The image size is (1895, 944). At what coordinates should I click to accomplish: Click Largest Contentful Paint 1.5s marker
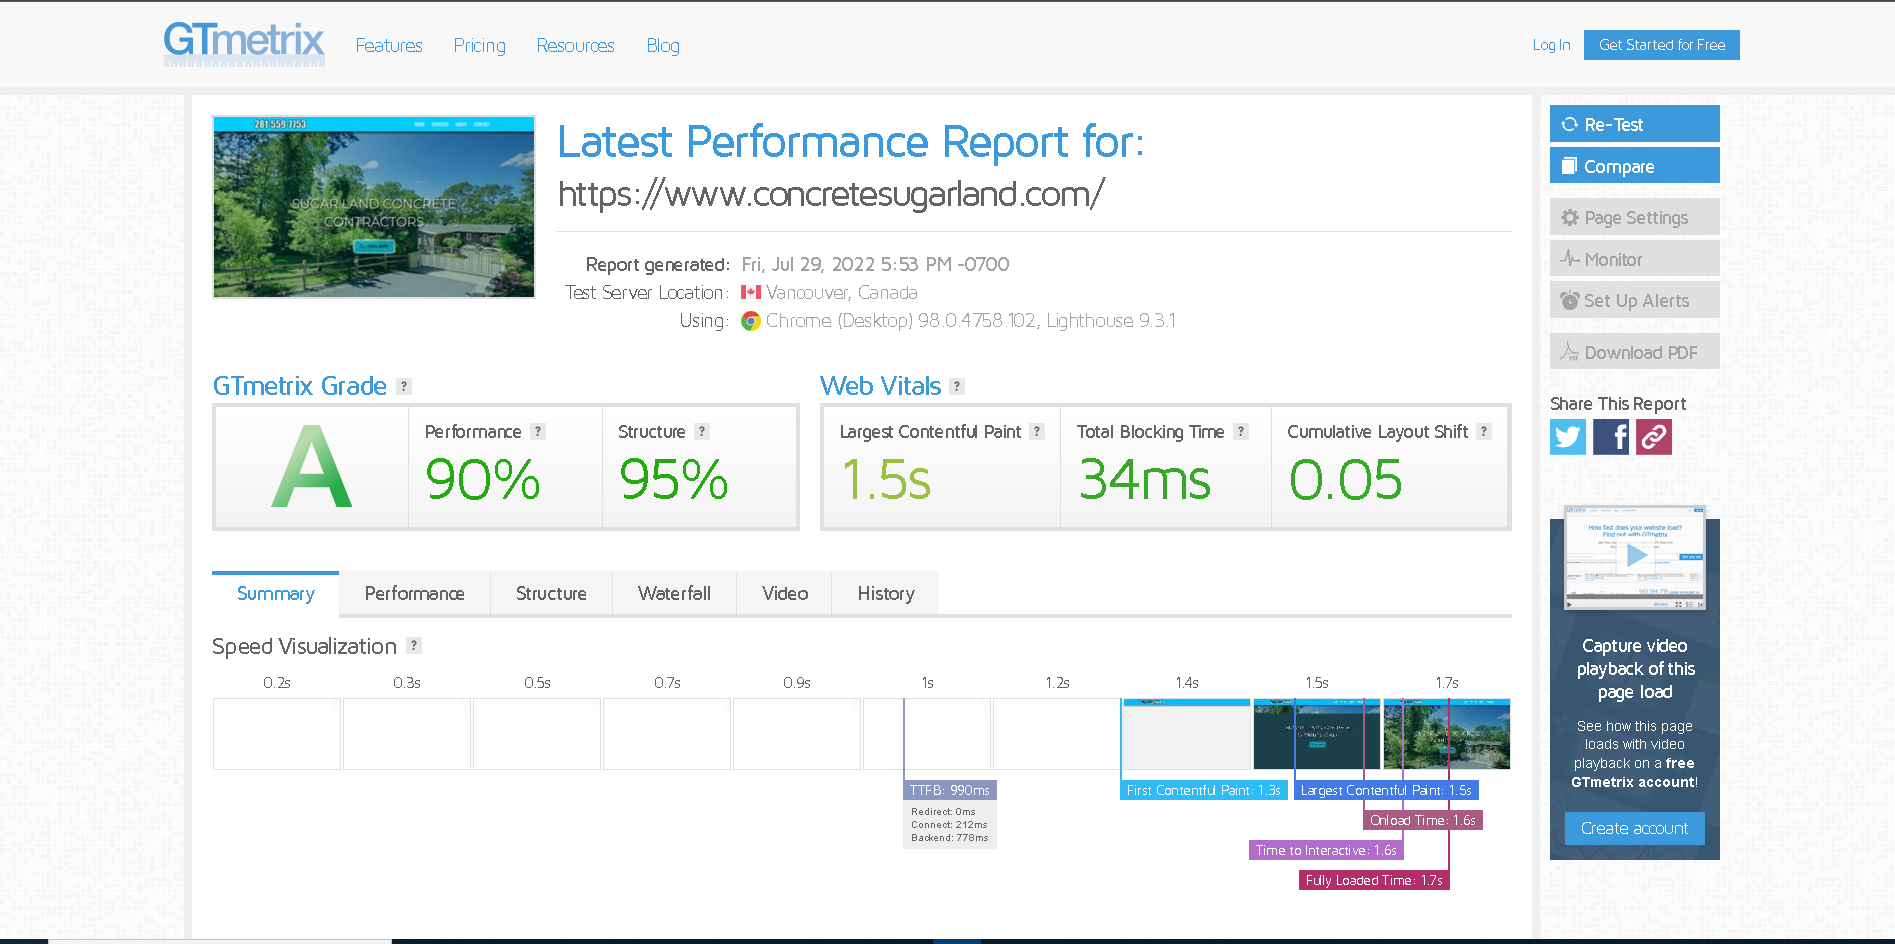point(1386,790)
